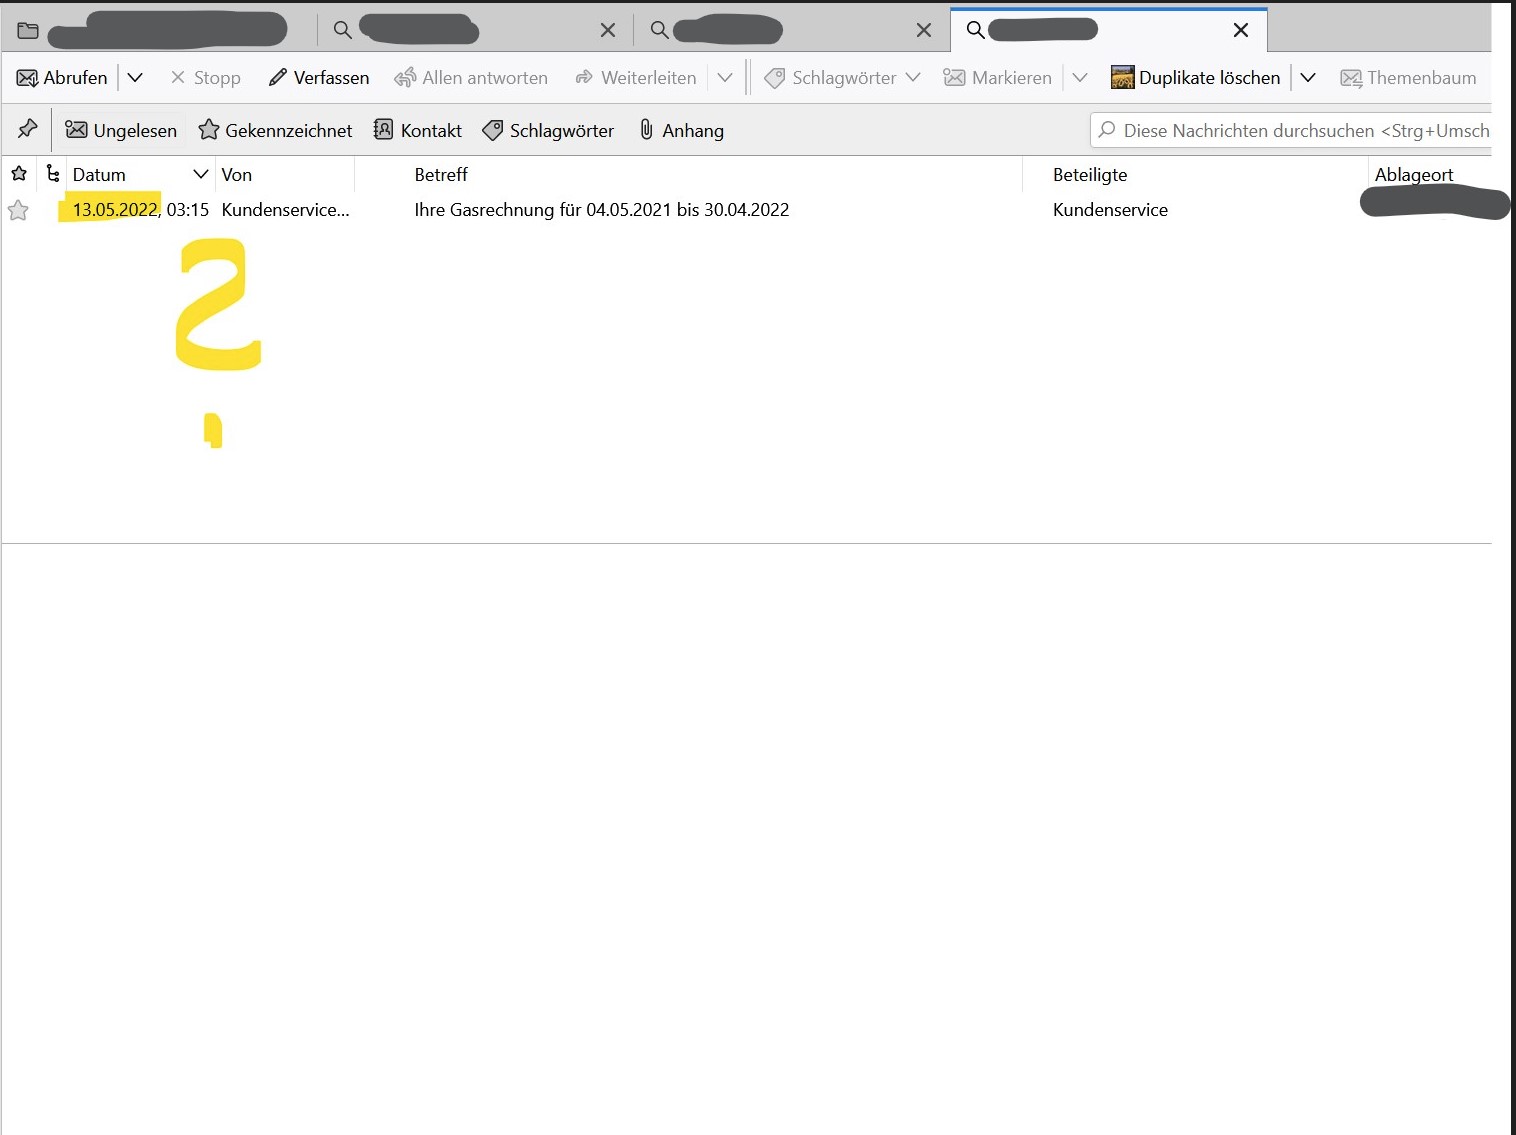This screenshot has height=1135, width=1516.
Task: Click sender Kundenservice... in message row
Action: 286,210
